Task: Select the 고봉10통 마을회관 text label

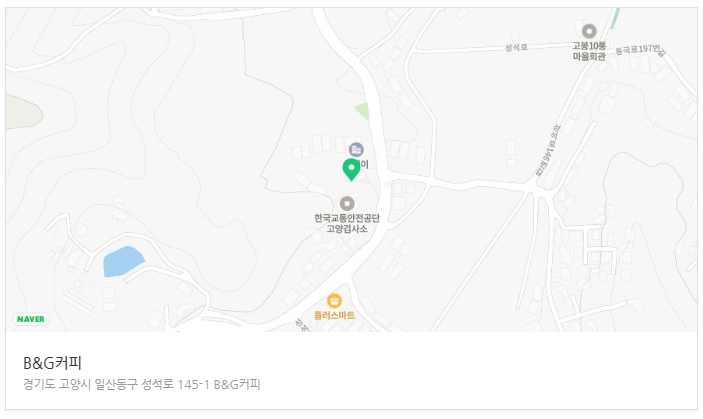Action: coord(589,51)
